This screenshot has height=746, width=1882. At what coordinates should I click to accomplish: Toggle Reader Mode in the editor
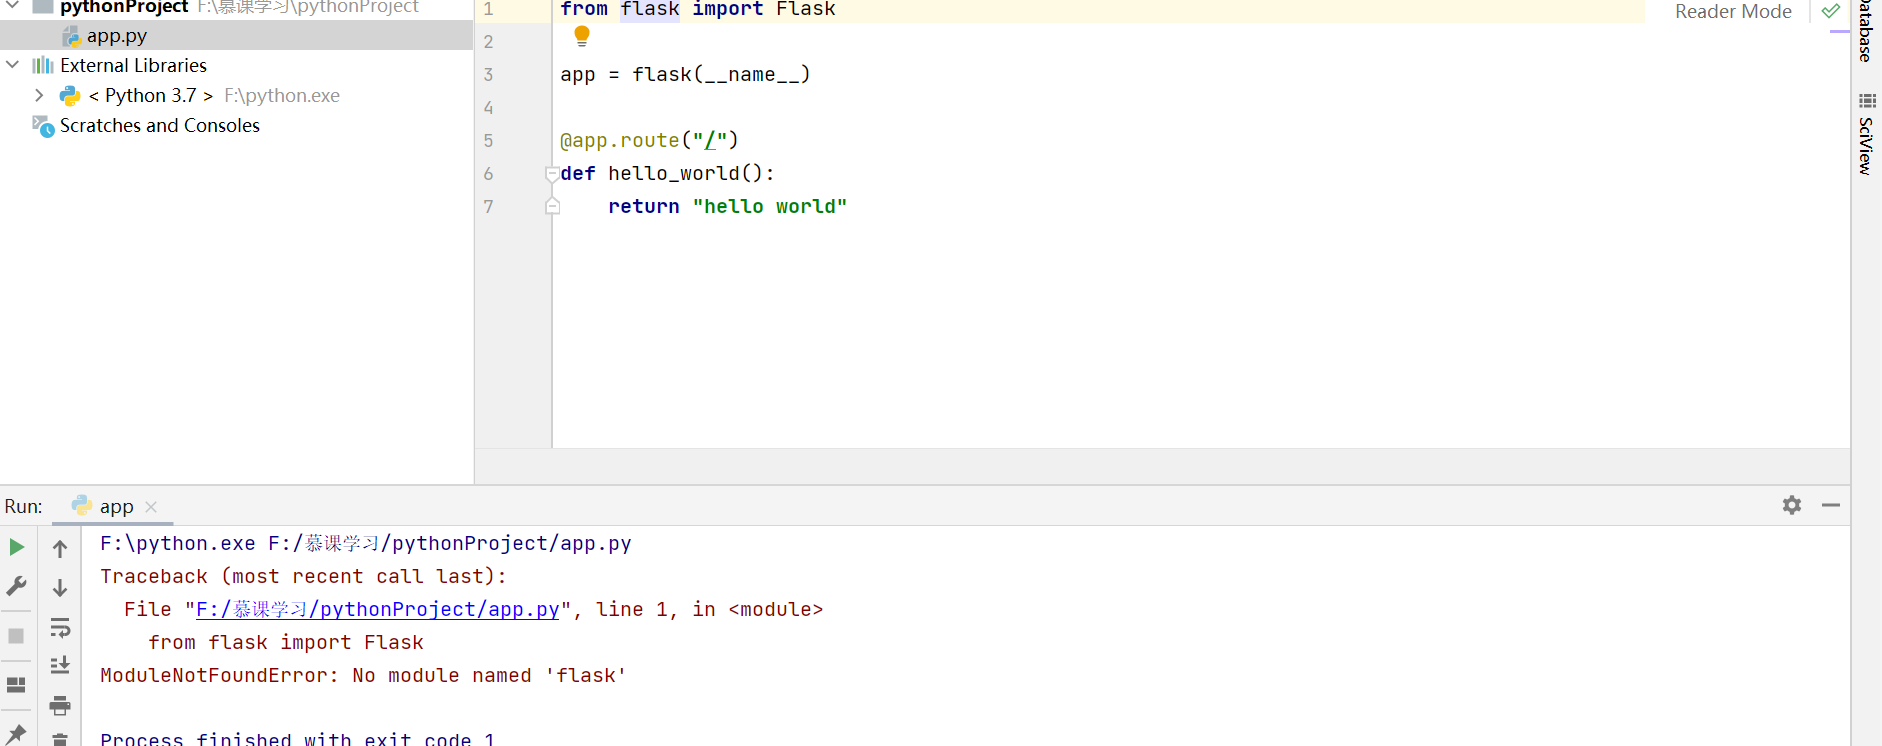(1733, 11)
